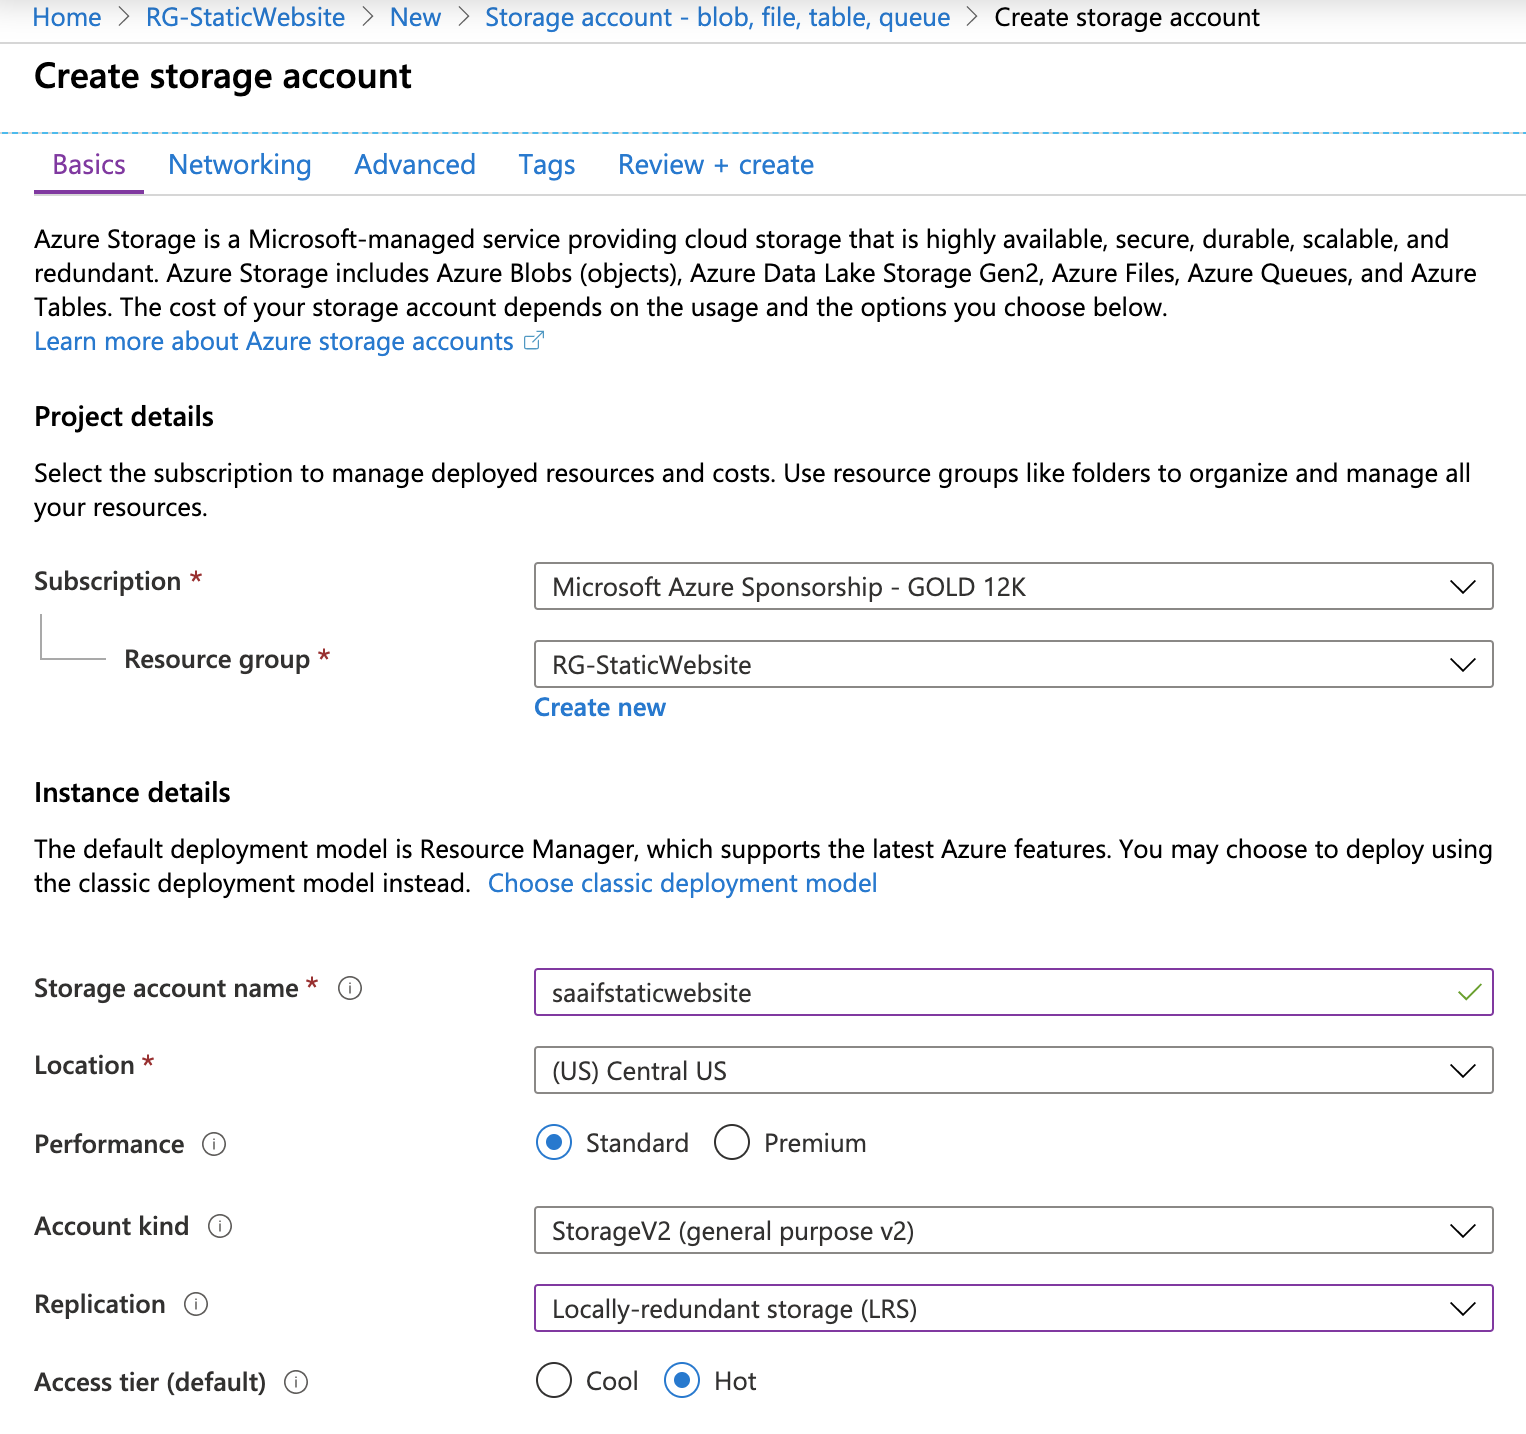Open RG-StaticWebsite breadcrumb link
1526x1434 pixels.
pyautogui.click(x=245, y=17)
